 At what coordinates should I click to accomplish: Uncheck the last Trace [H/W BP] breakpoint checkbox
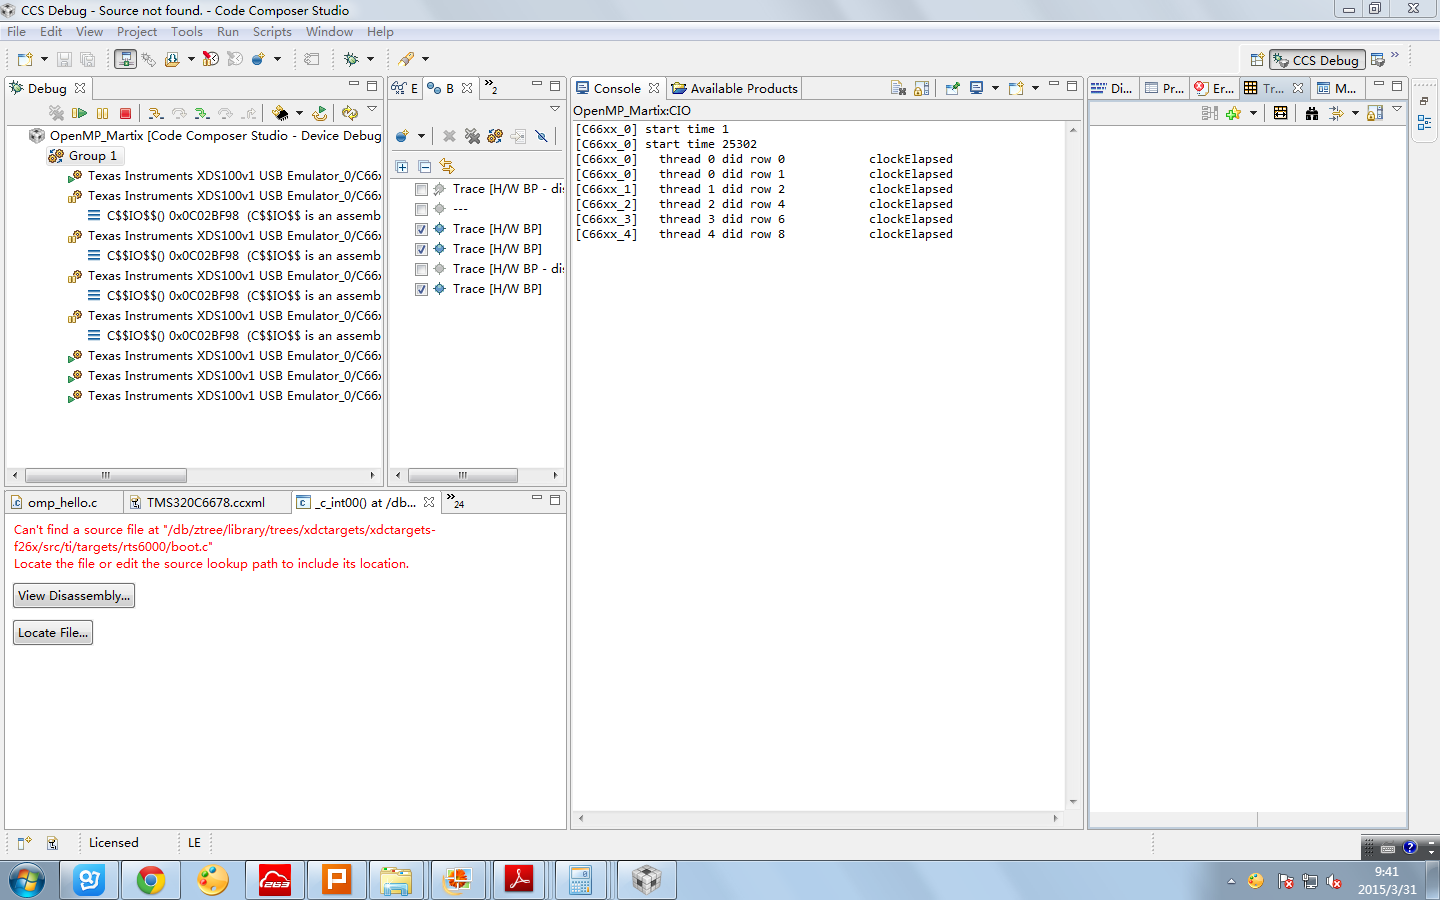click(421, 289)
